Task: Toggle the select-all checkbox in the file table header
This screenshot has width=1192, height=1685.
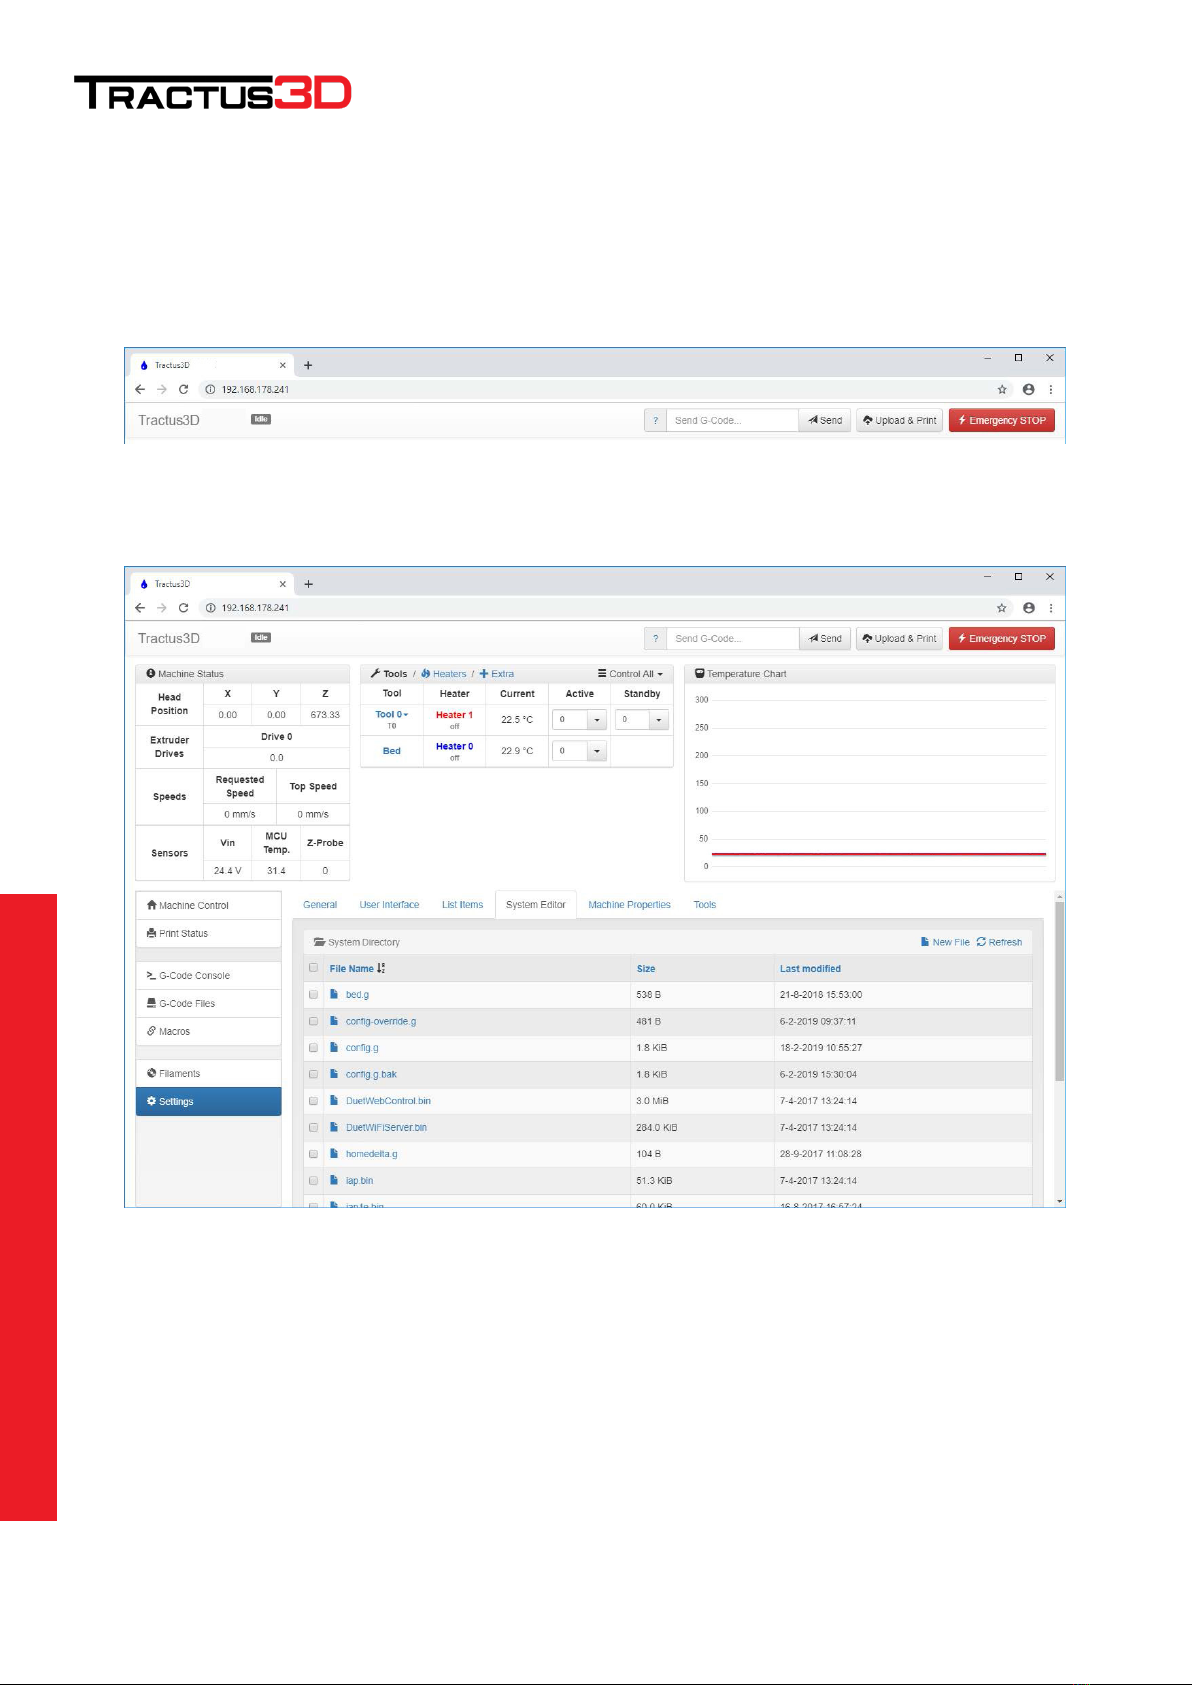Action: [313, 967]
